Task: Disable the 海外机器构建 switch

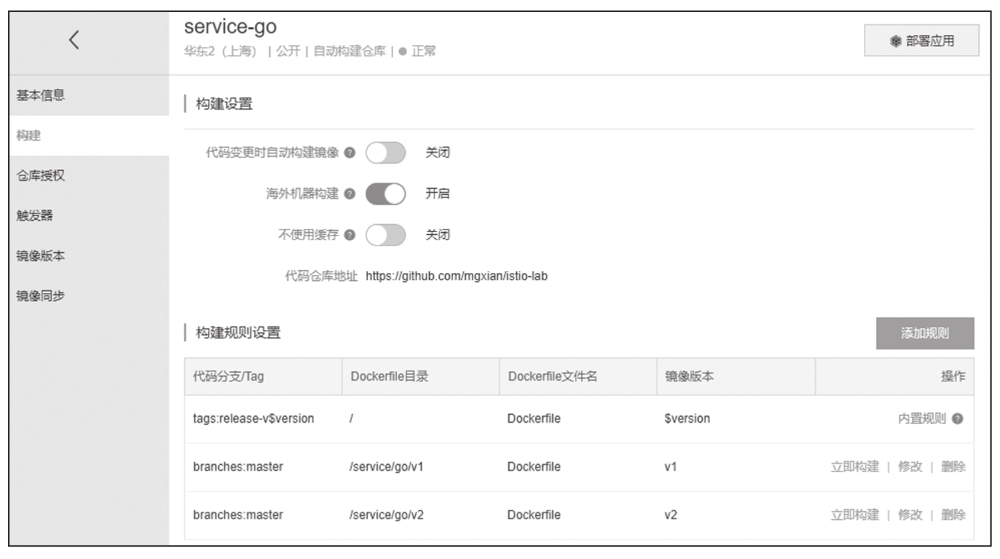Action: tap(385, 194)
